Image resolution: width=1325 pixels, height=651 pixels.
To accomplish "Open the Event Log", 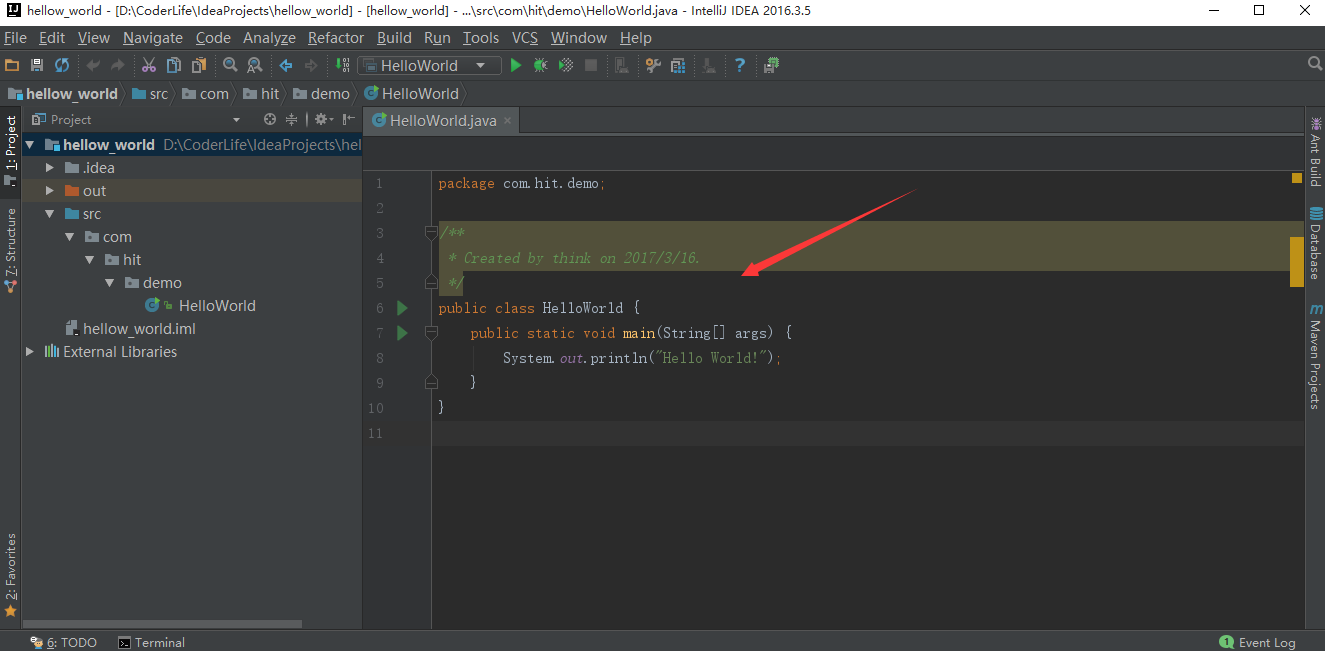I will point(1257,643).
